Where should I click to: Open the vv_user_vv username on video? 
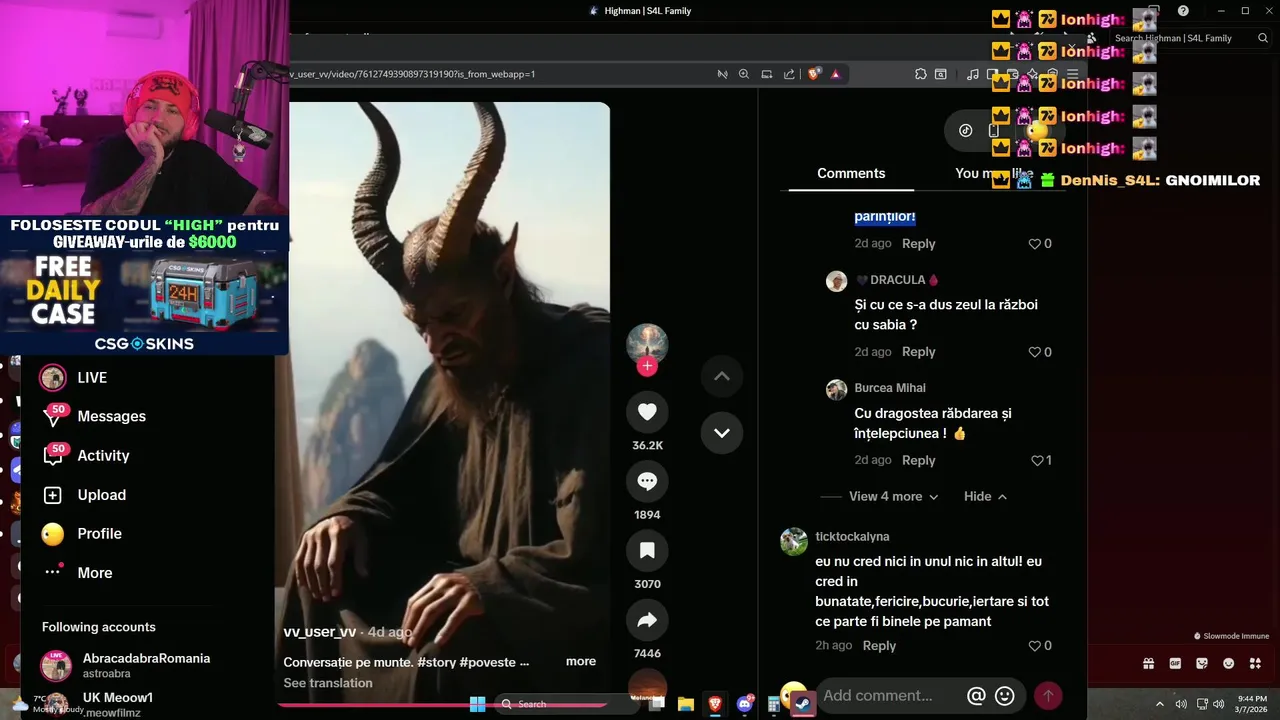coord(320,632)
